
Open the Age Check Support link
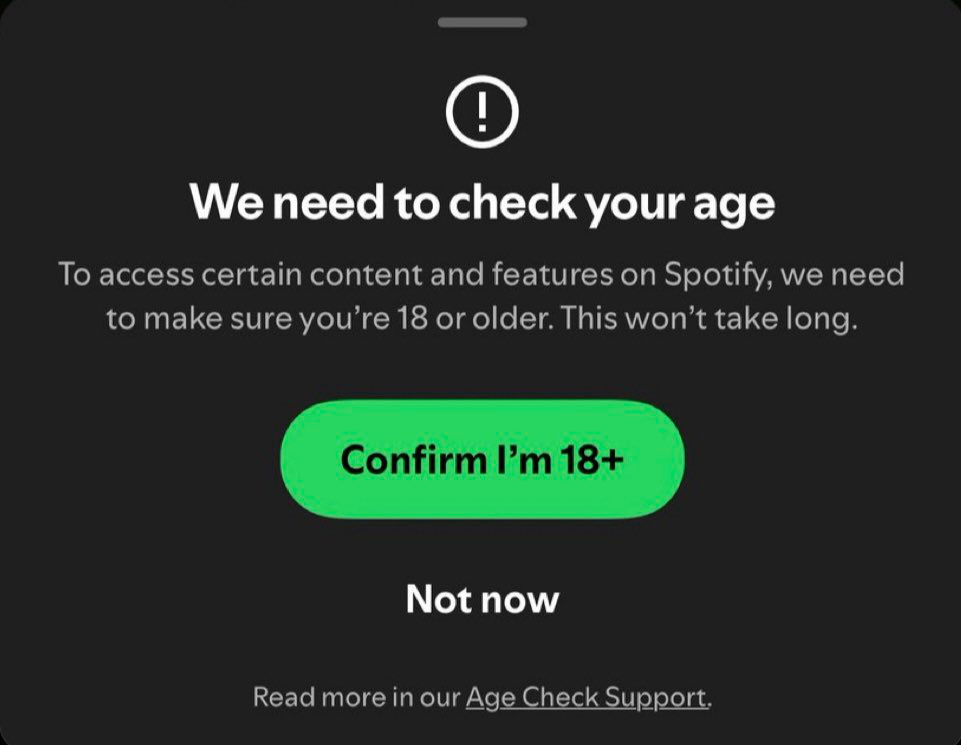click(587, 697)
